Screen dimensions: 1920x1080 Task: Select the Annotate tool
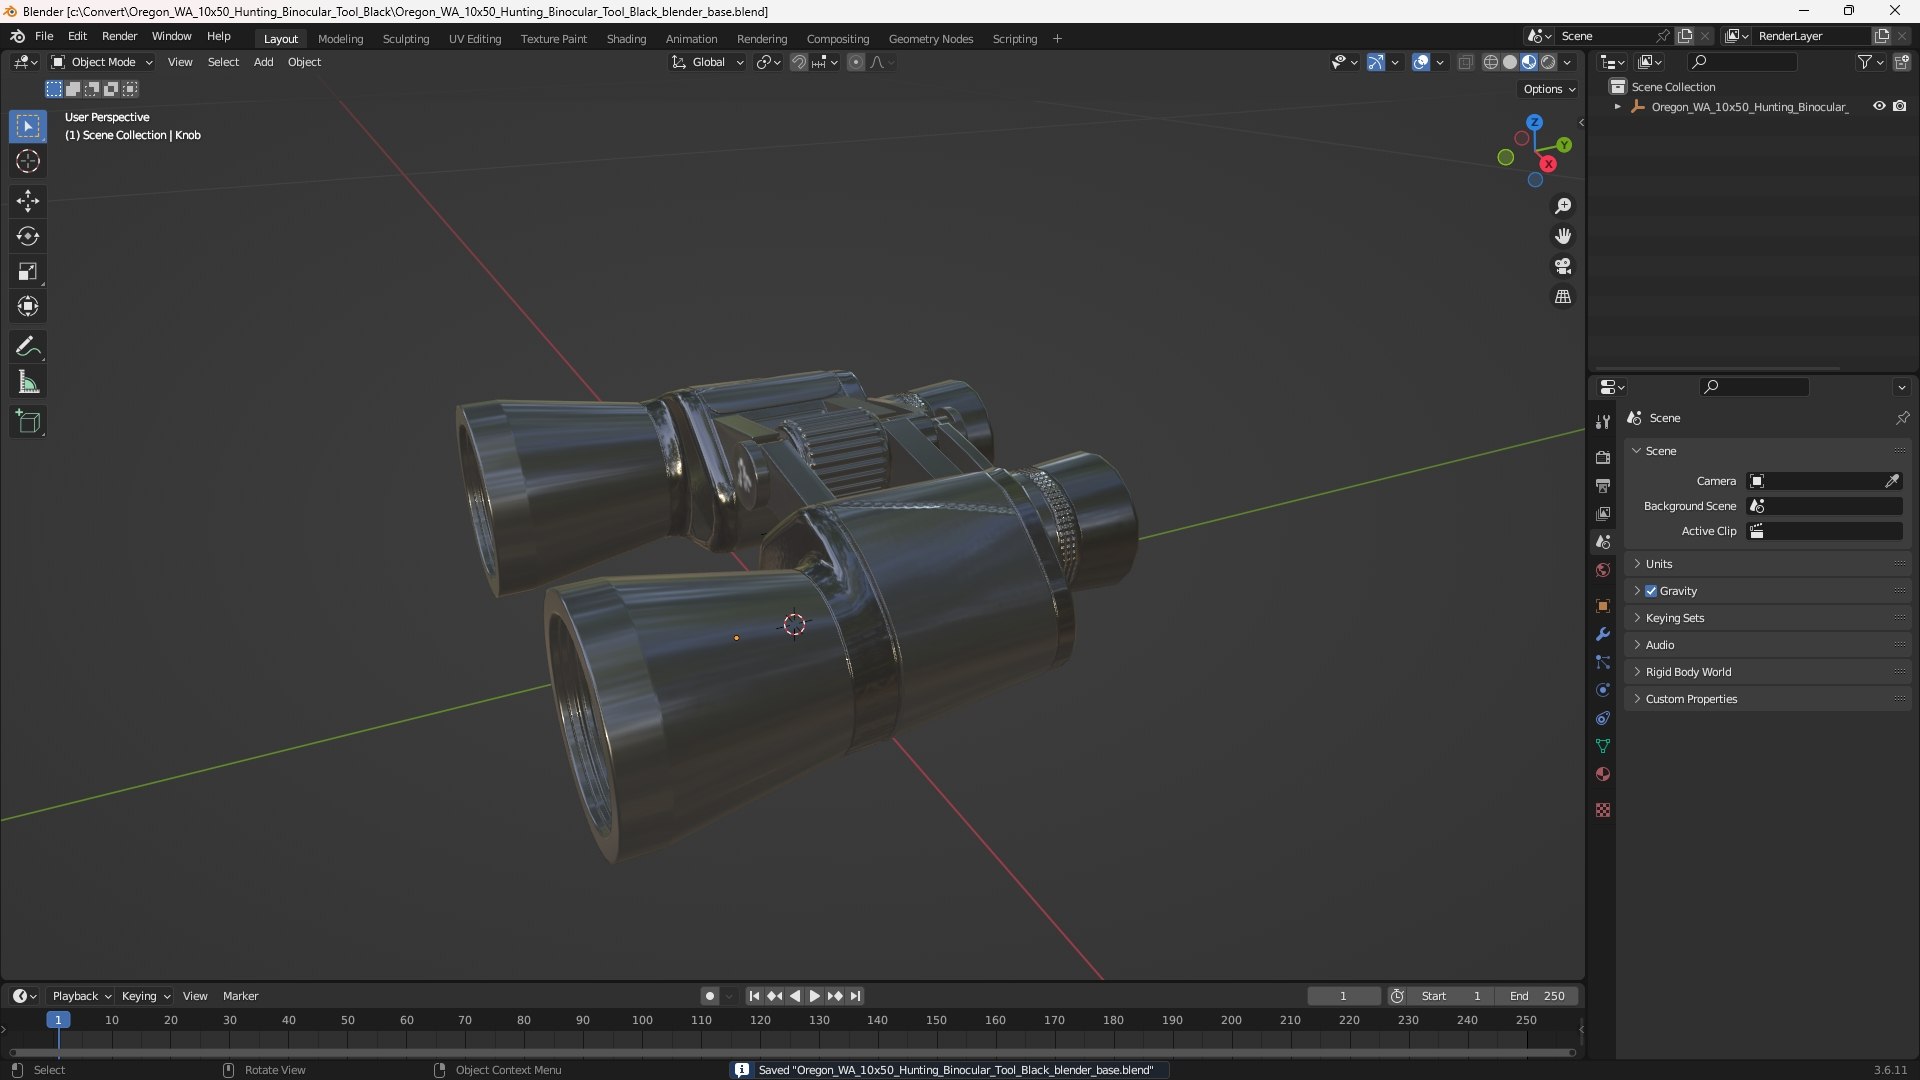[x=28, y=347]
